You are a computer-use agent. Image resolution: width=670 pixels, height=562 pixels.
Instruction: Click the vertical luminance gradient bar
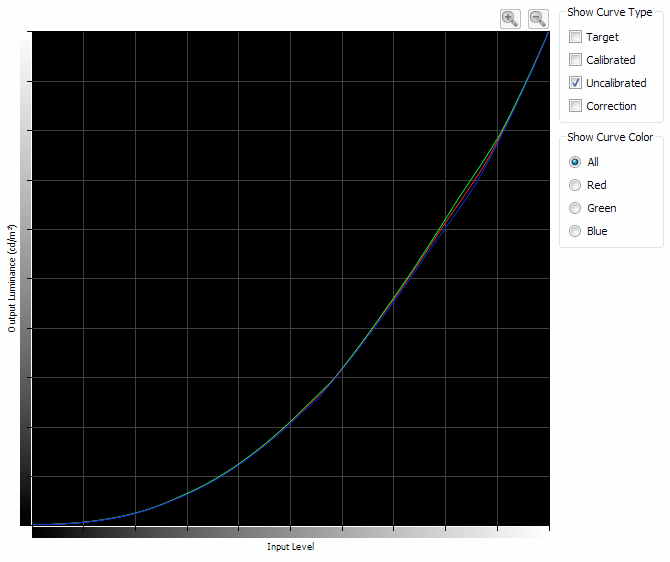[26, 278]
